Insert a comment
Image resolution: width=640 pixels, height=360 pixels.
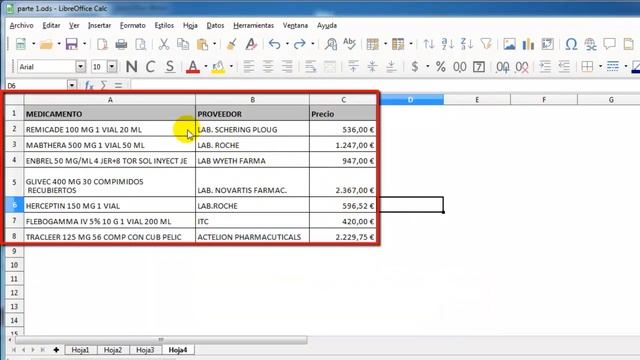tap(609, 44)
